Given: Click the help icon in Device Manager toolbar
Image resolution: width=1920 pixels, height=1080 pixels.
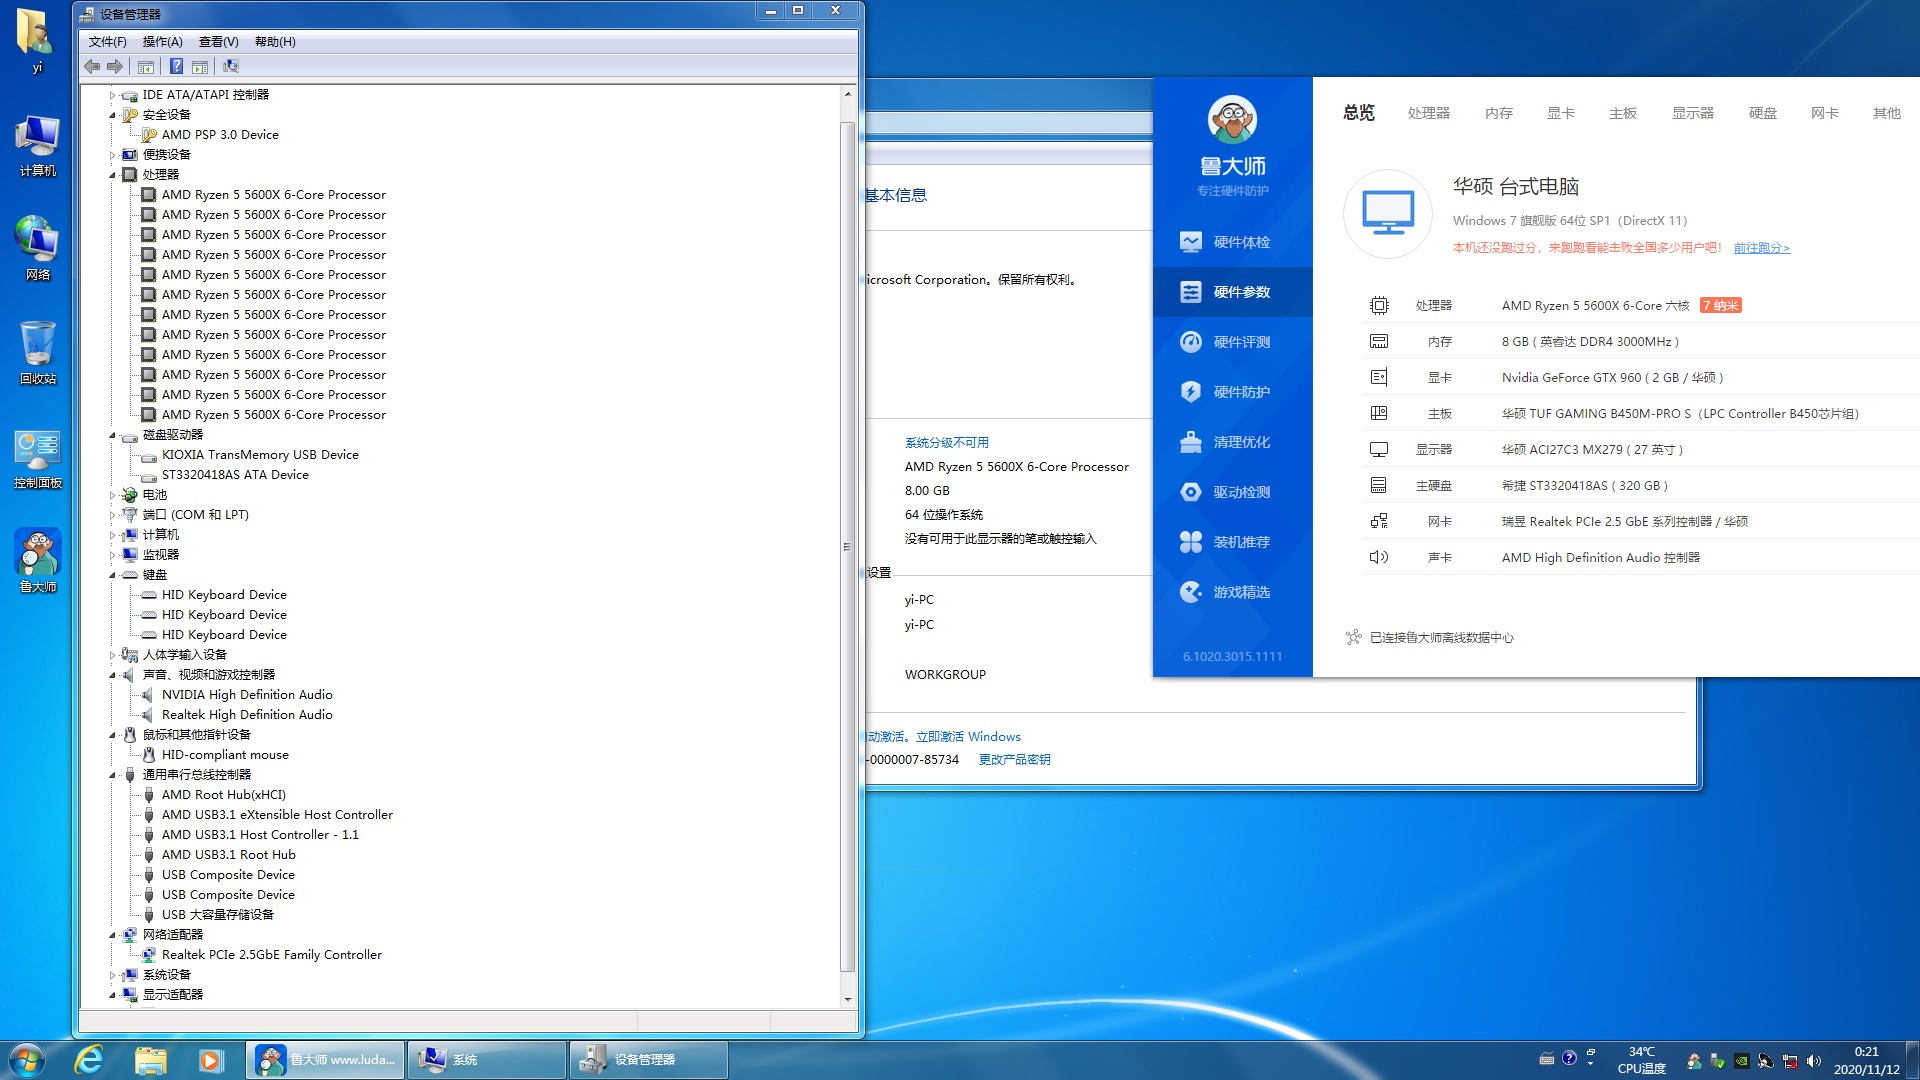Looking at the screenshot, I should tap(176, 66).
